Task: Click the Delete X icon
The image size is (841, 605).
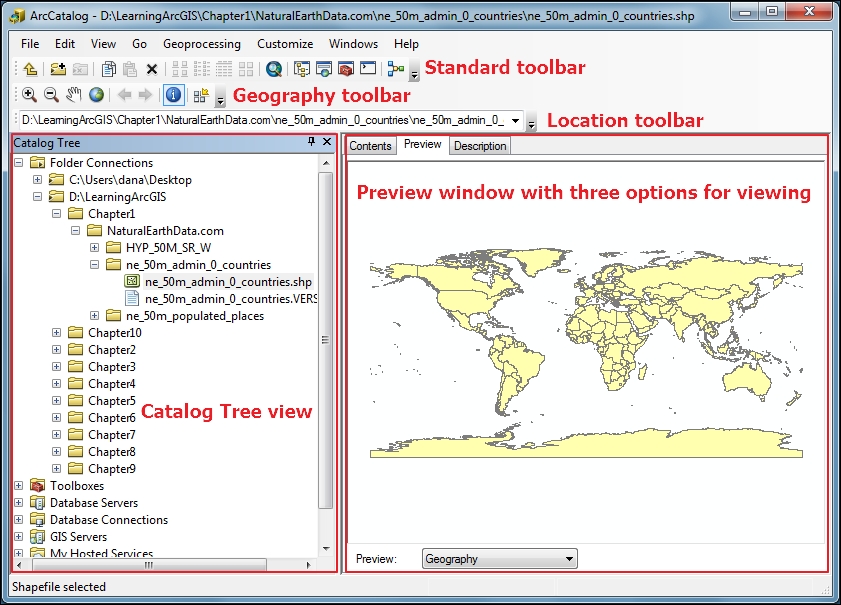Action: click(152, 69)
